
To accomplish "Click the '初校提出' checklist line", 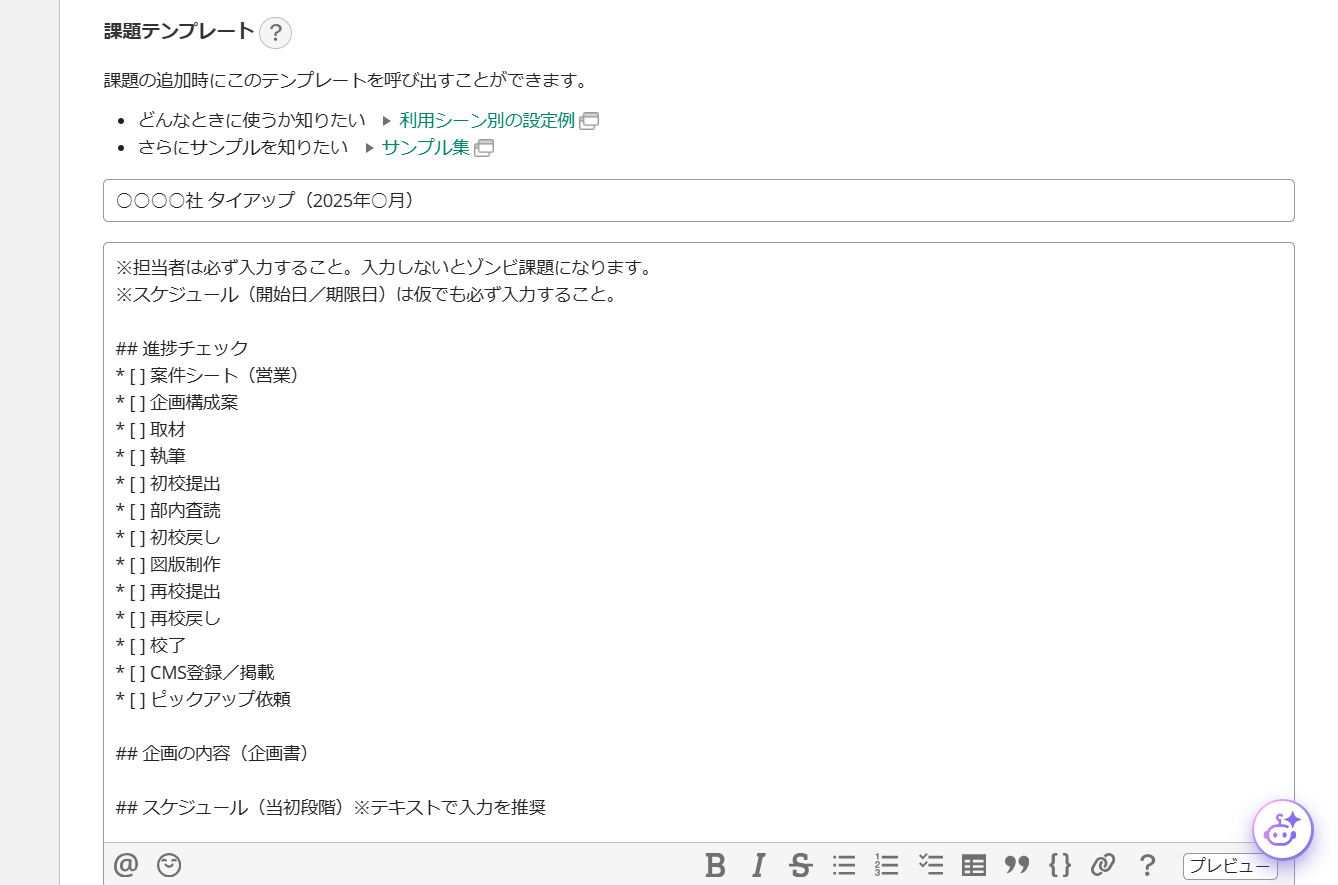I will (168, 484).
